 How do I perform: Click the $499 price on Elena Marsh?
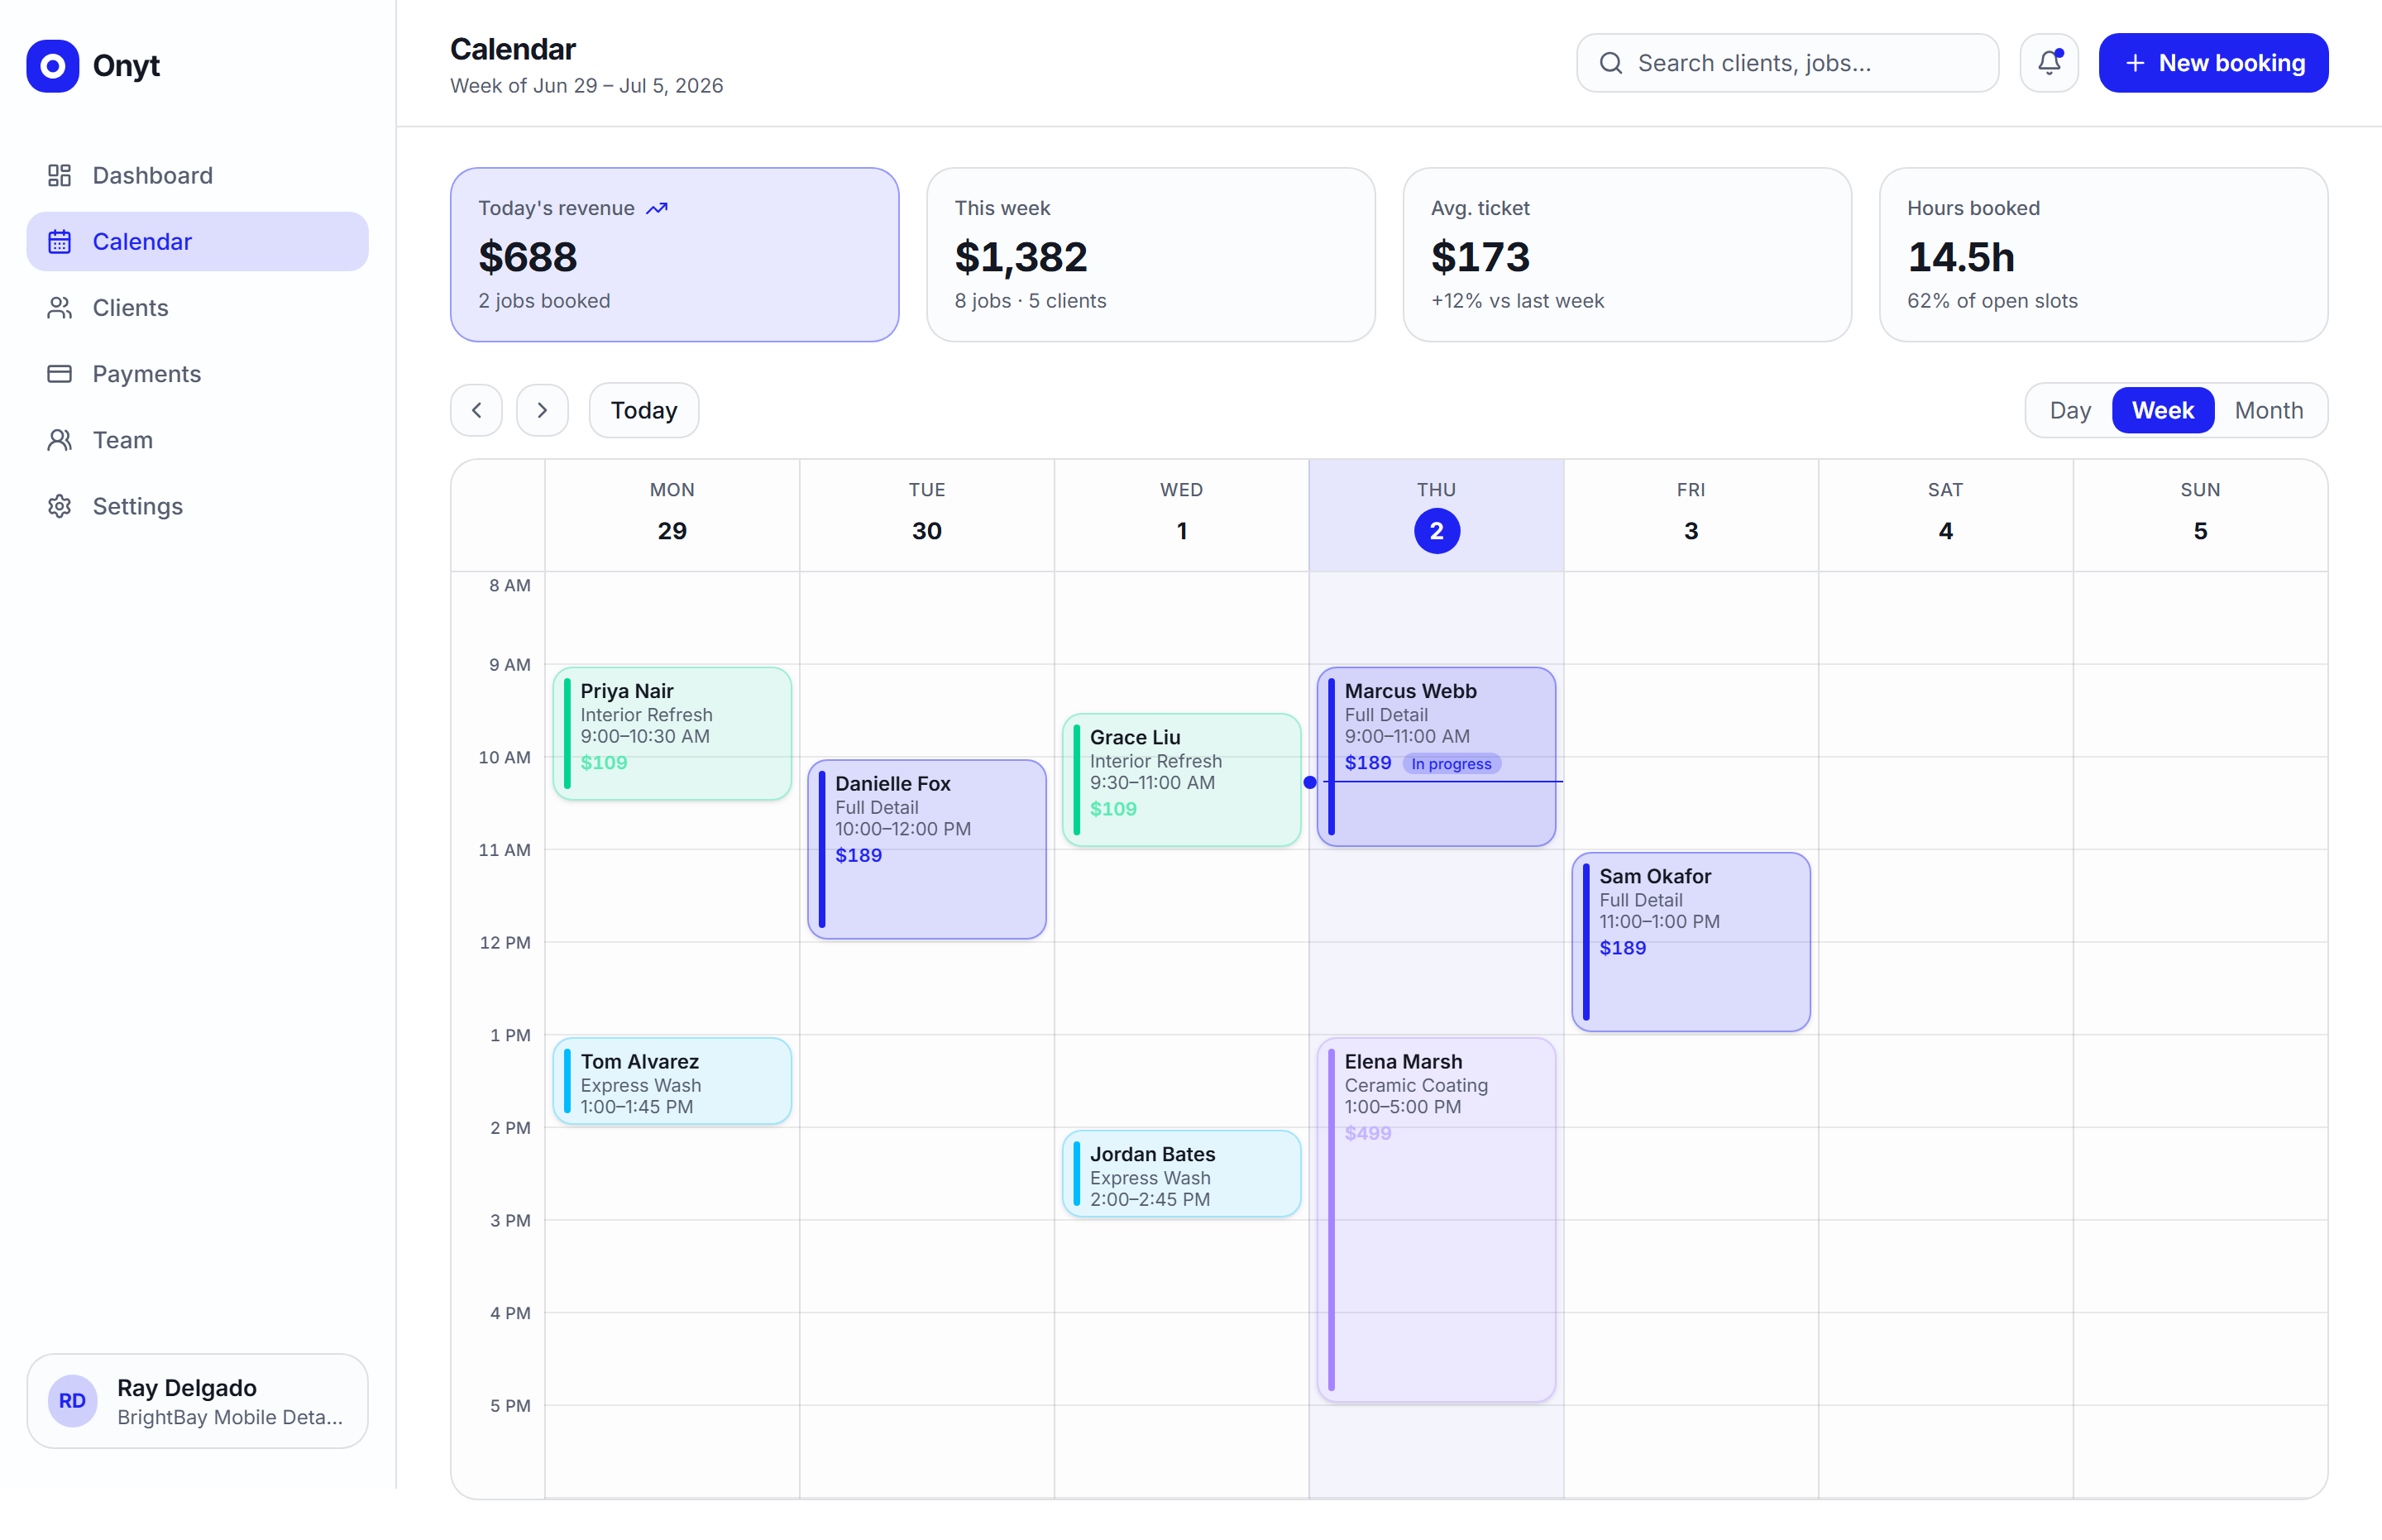point(1367,1133)
